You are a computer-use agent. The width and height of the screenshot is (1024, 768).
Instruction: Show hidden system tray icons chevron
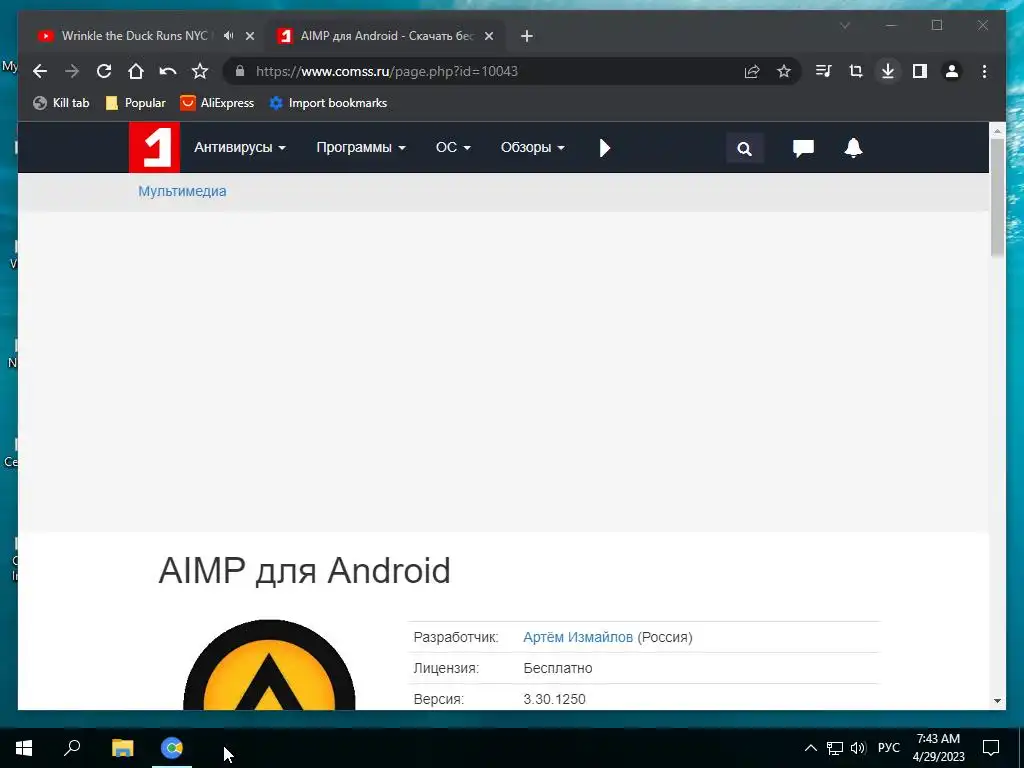810,748
